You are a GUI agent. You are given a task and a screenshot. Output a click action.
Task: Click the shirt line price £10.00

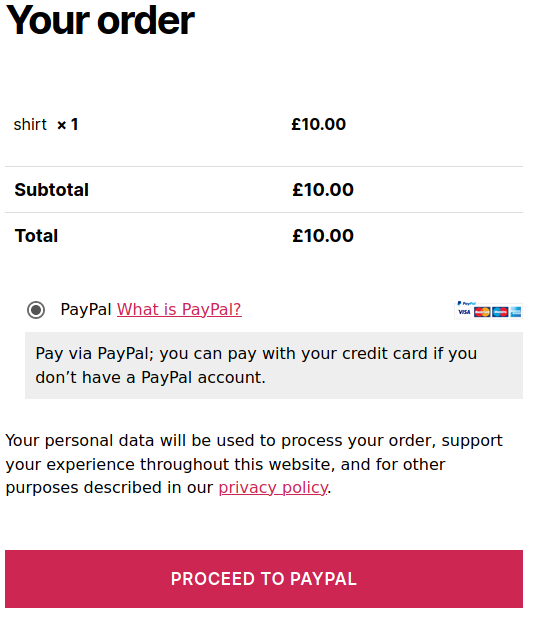[319, 125]
